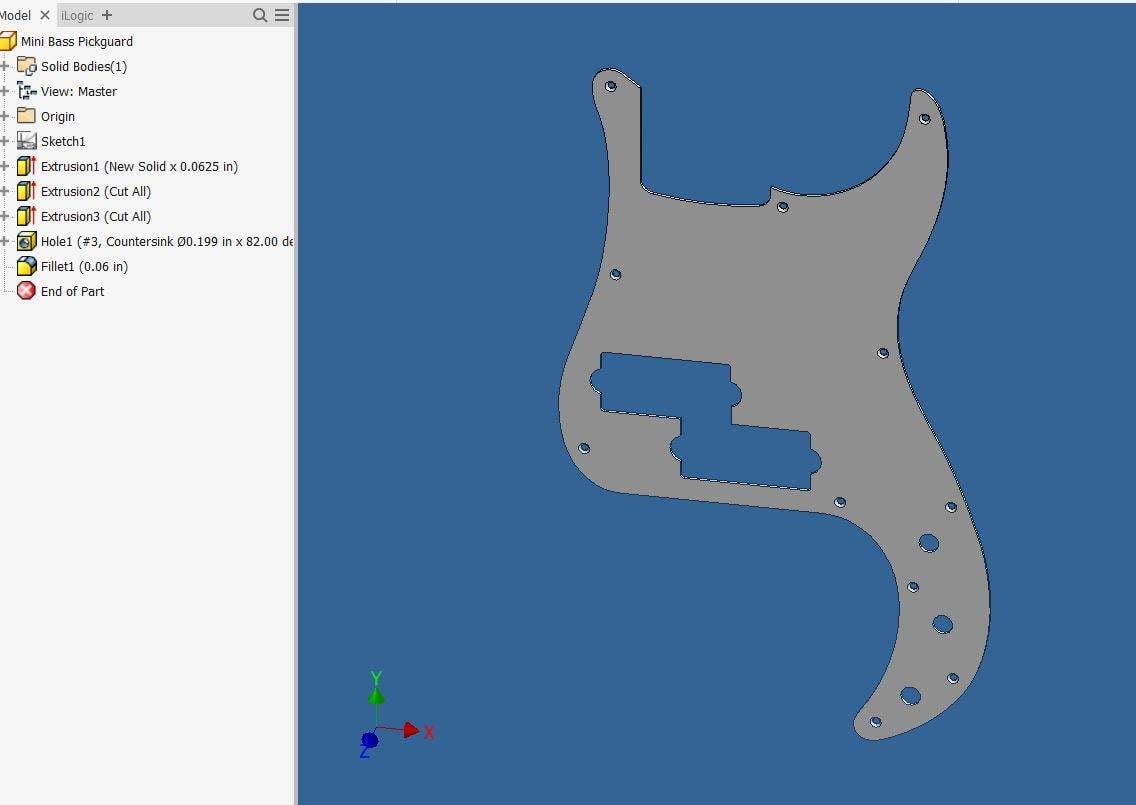
Task: Expand the Extrusion2 node
Action: 4,191
